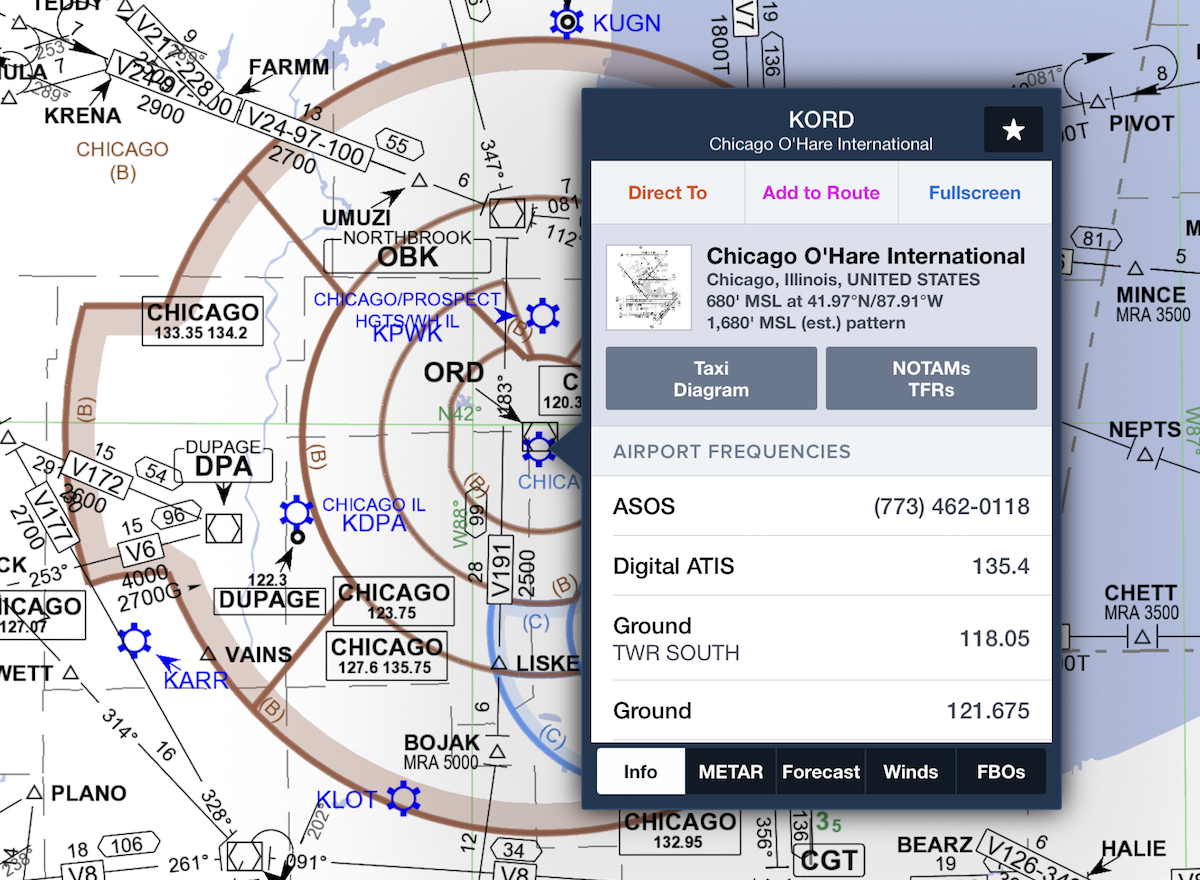Tap the KUGN airport symbol
This screenshot has height=880, width=1200.
[567, 21]
